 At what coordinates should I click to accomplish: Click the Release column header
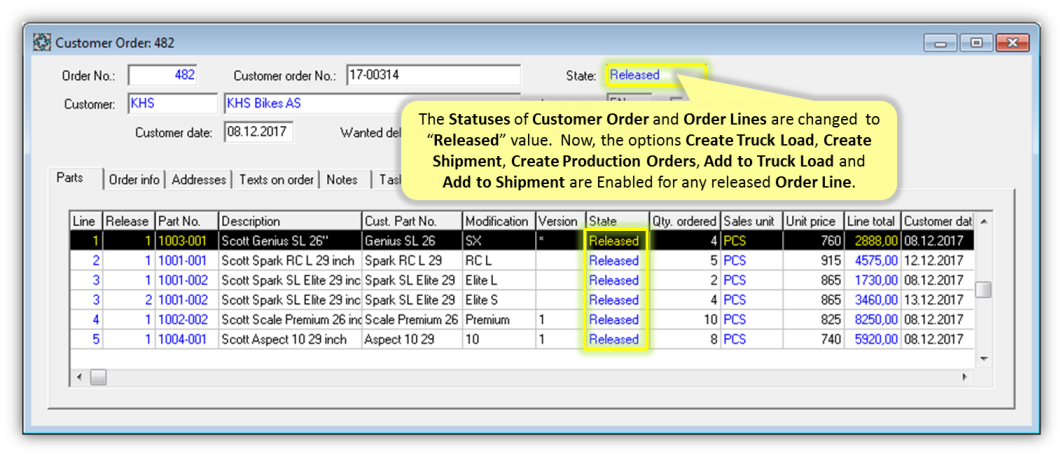pyautogui.click(x=128, y=221)
